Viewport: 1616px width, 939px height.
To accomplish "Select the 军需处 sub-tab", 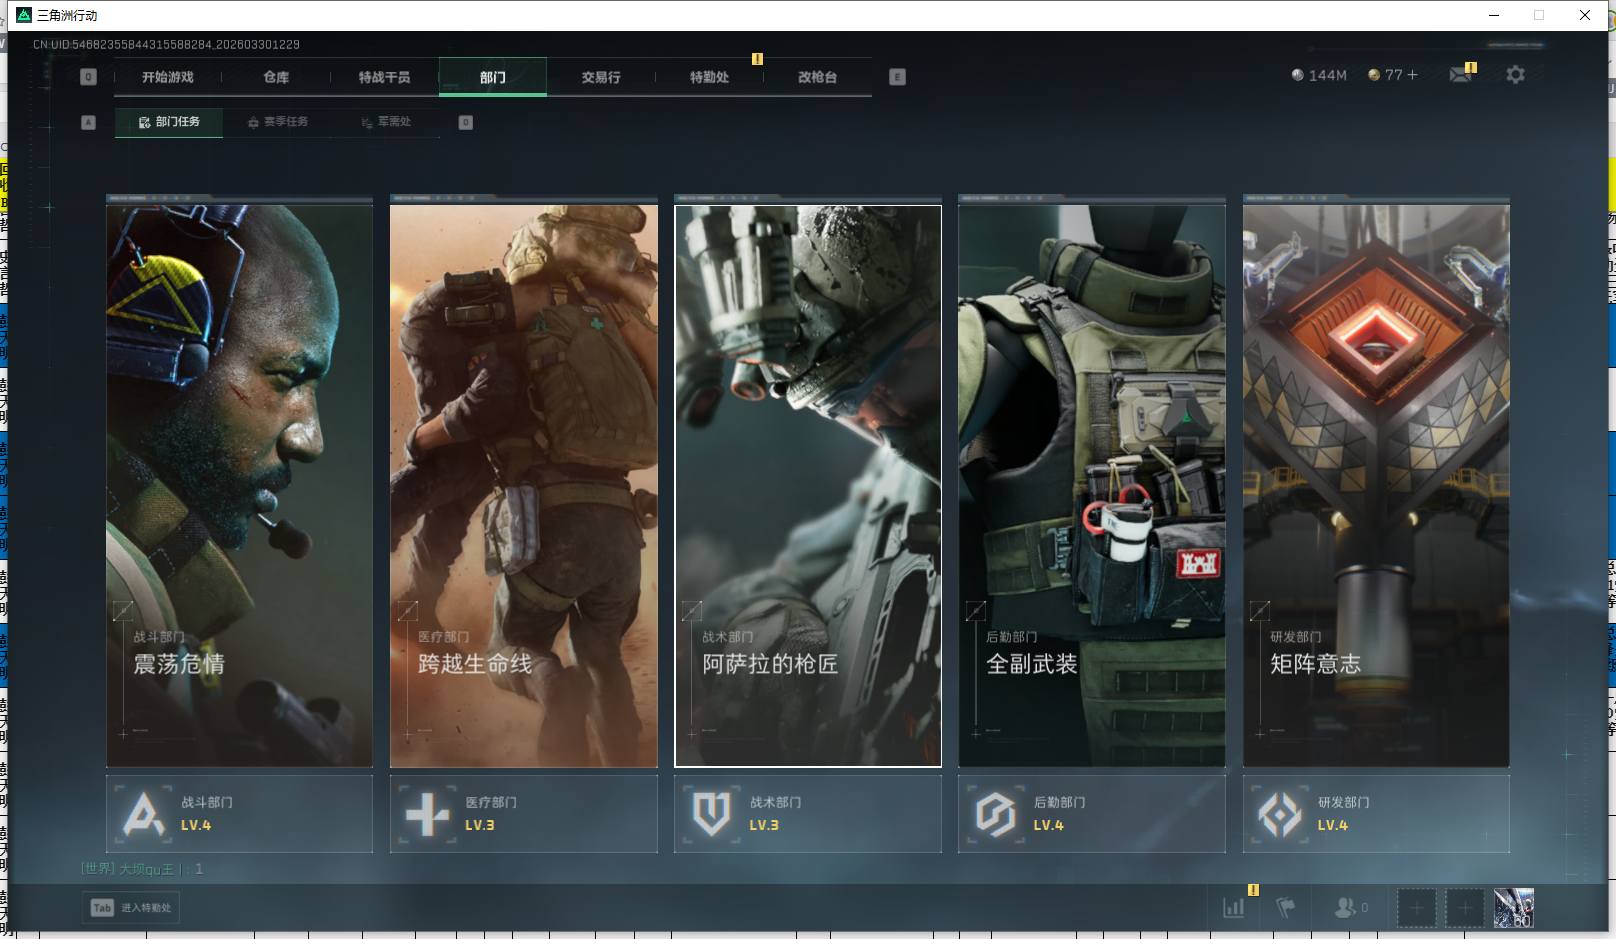I will click(x=386, y=122).
